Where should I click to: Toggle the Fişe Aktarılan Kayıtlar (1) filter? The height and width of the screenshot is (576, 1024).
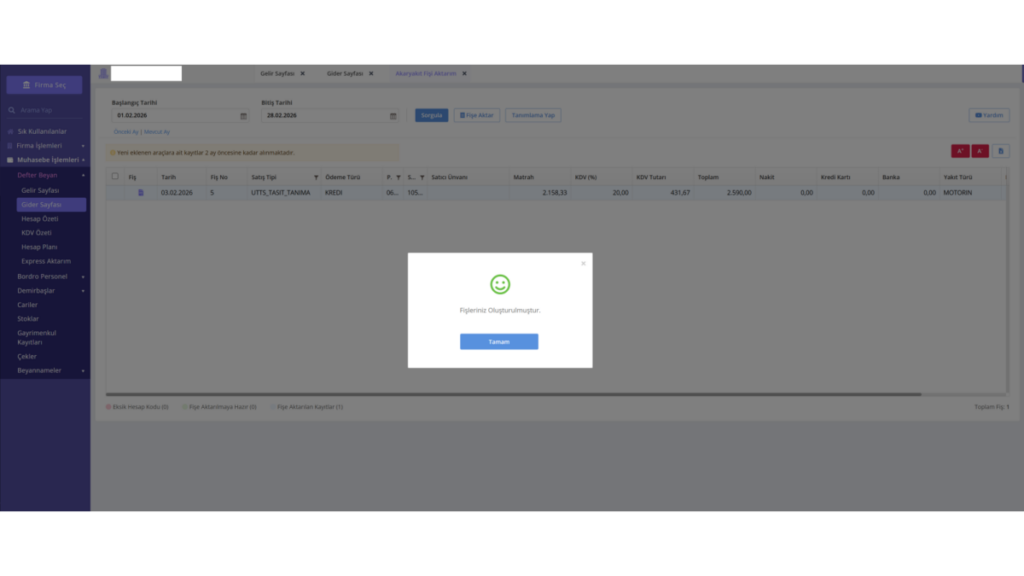coord(306,407)
